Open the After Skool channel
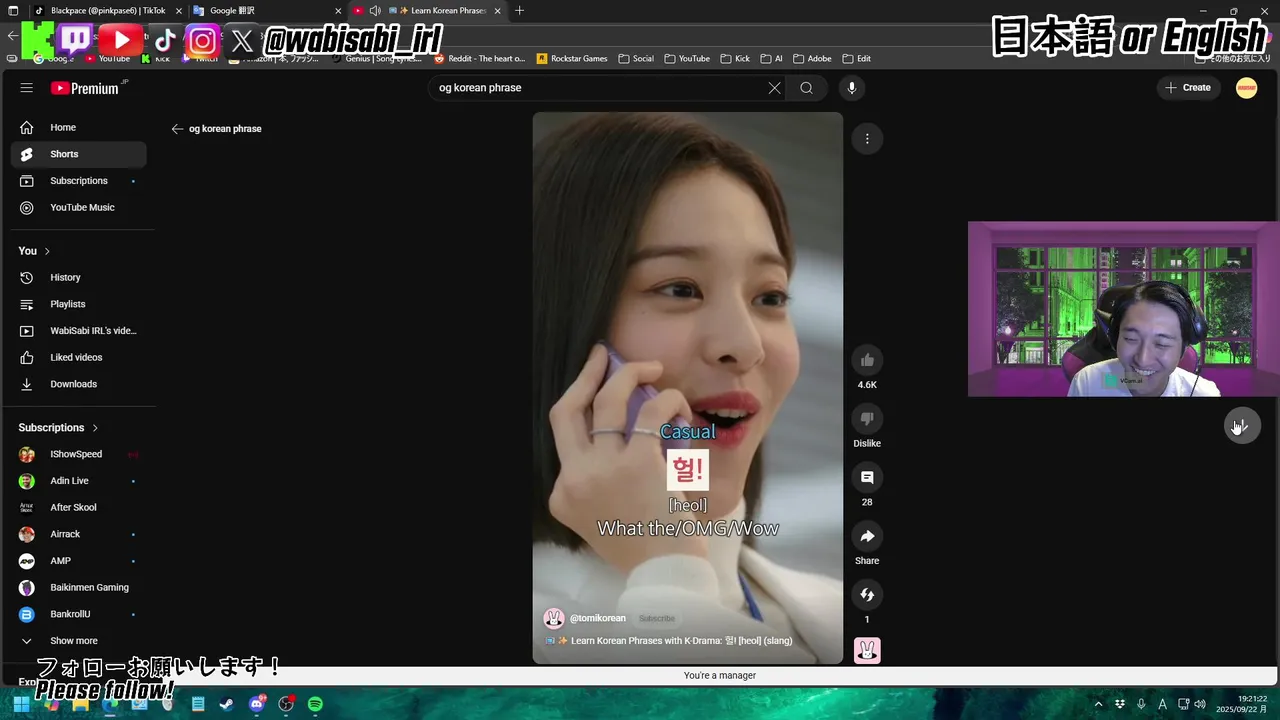 pyautogui.click(x=78, y=508)
